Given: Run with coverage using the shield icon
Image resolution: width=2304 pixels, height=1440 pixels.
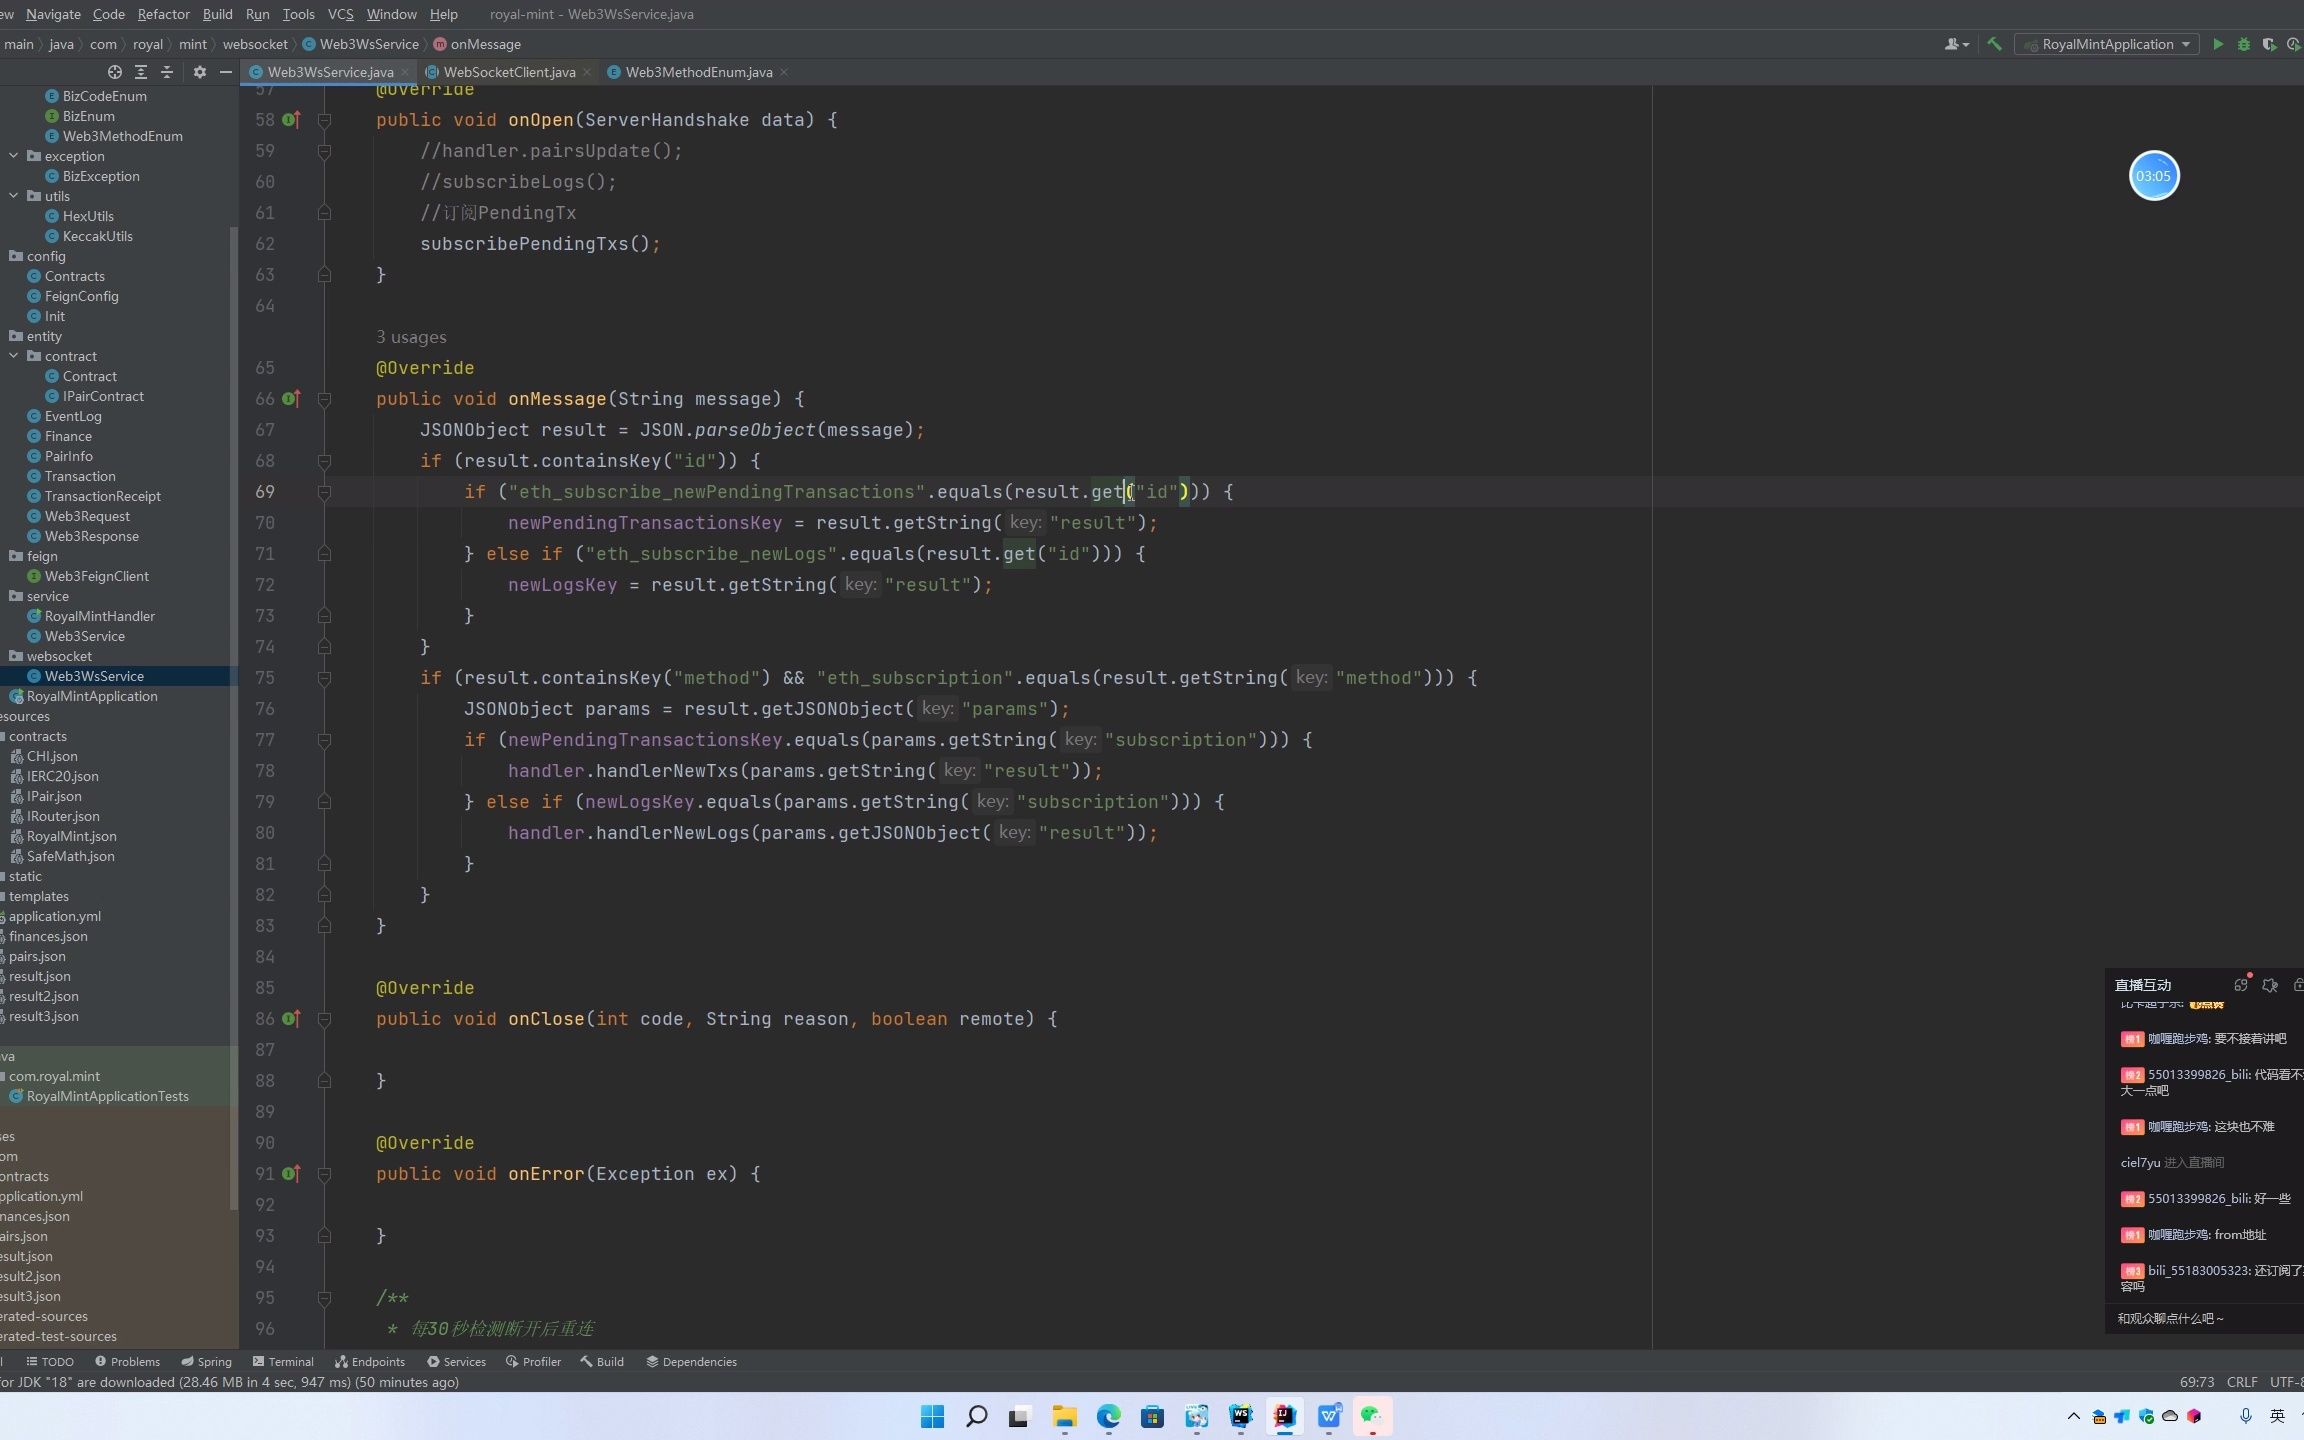Looking at the screenshot, I should [x=2269, y=44].
